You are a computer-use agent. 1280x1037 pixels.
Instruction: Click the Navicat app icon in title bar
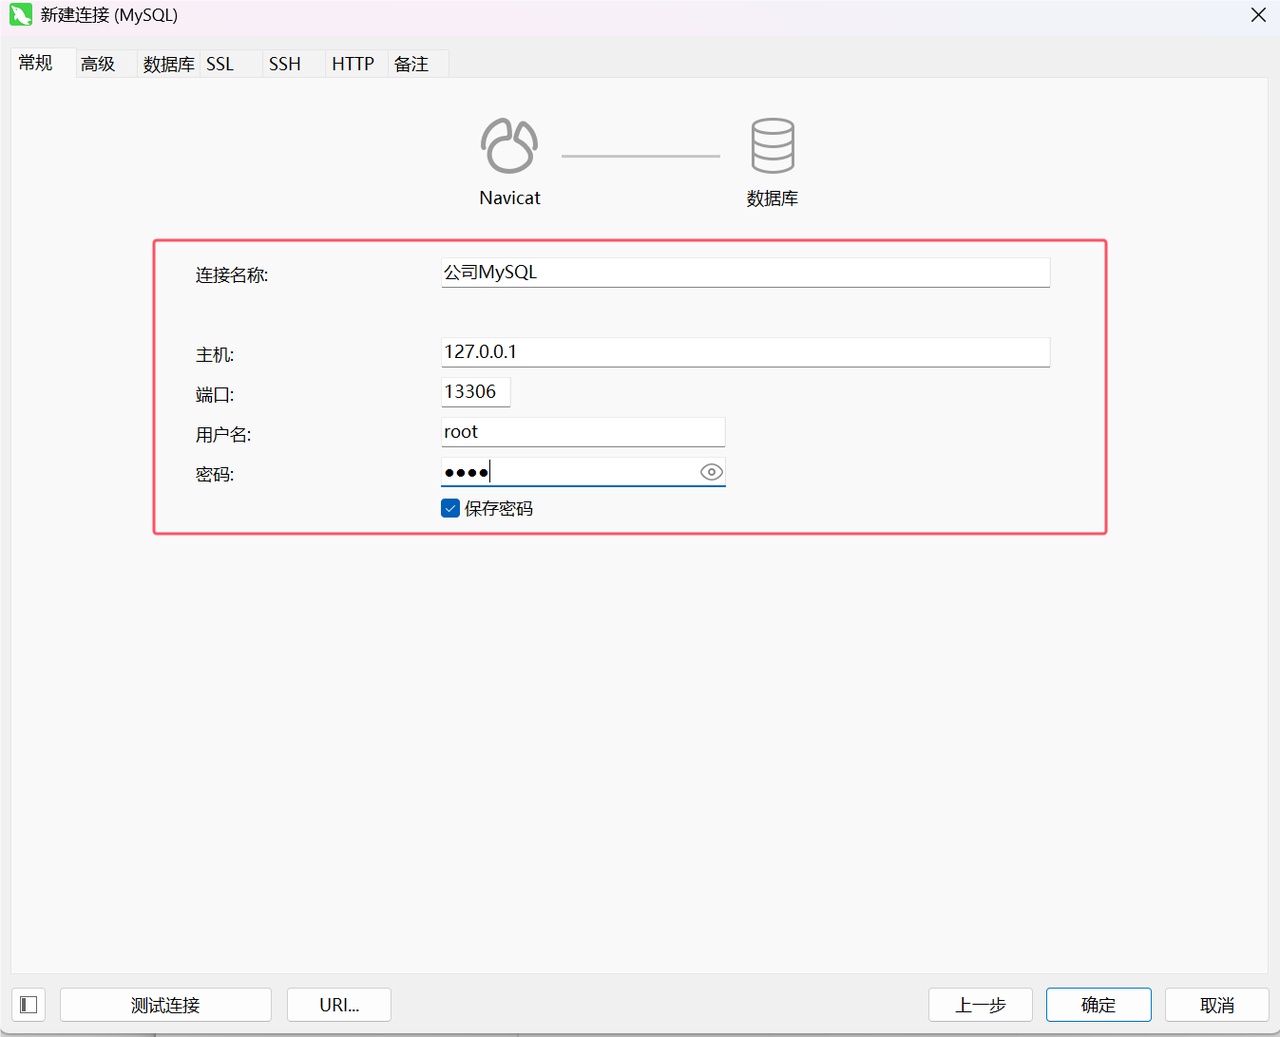click(x=21, y=15)
